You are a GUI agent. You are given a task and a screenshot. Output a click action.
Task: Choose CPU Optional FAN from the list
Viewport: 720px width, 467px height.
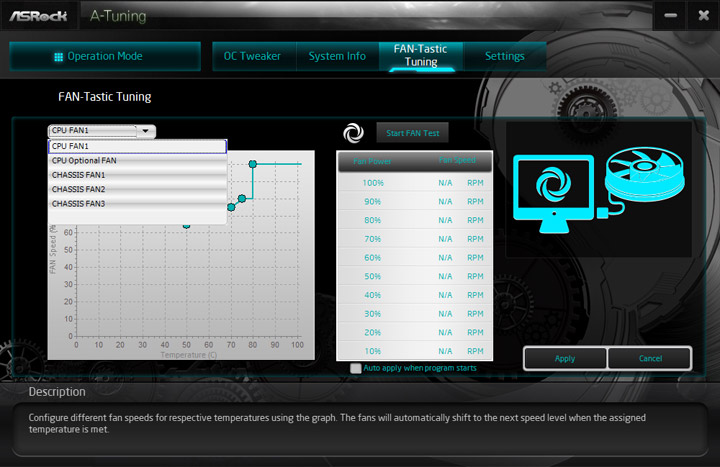[x=137, y=161]
